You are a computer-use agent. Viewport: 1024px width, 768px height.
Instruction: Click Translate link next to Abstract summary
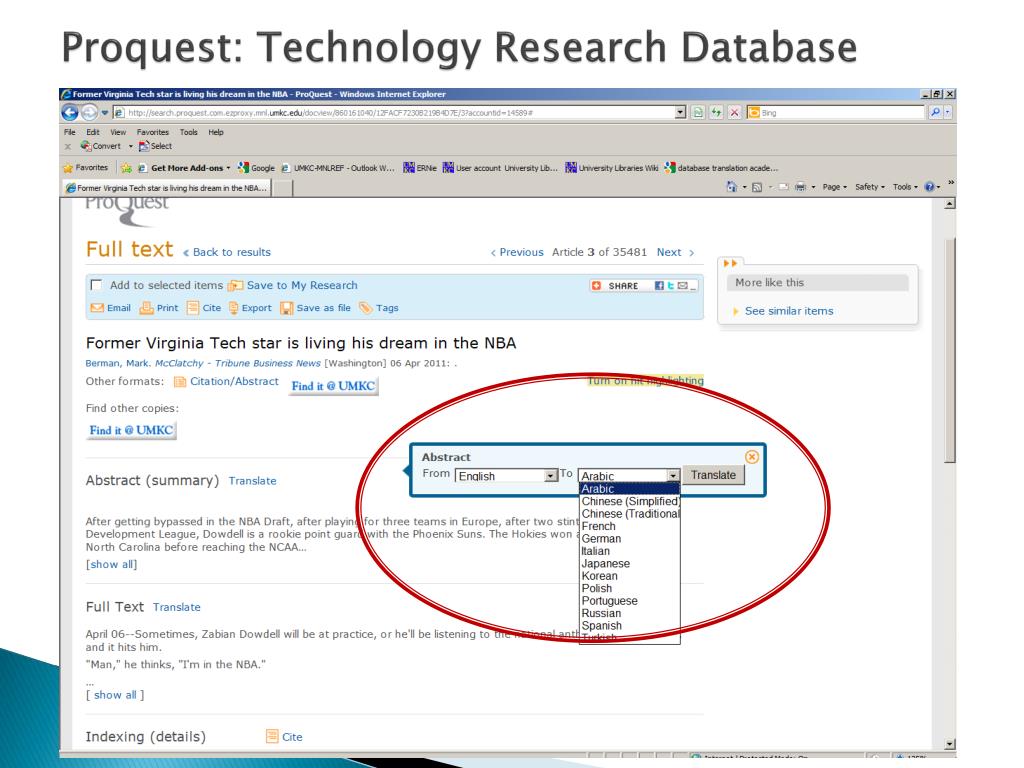[x=252, y=481]
